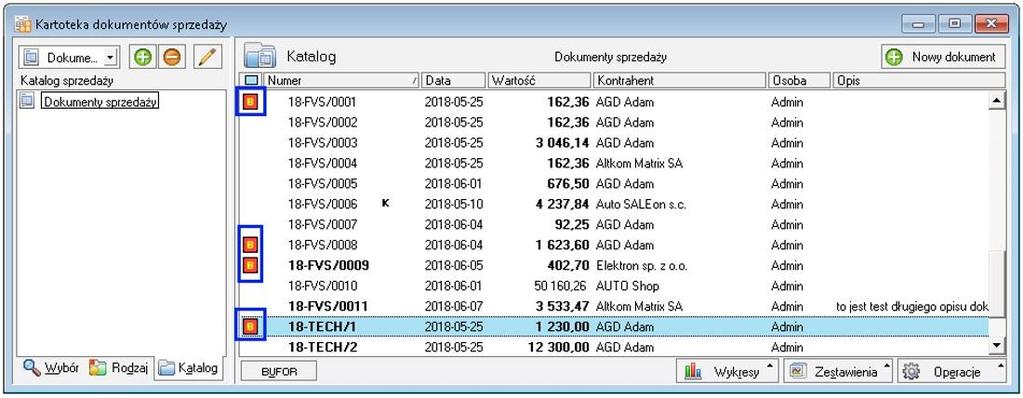
Task: Click date 2018-06-07
Action: pyautogui.click(x=454, y=306)
